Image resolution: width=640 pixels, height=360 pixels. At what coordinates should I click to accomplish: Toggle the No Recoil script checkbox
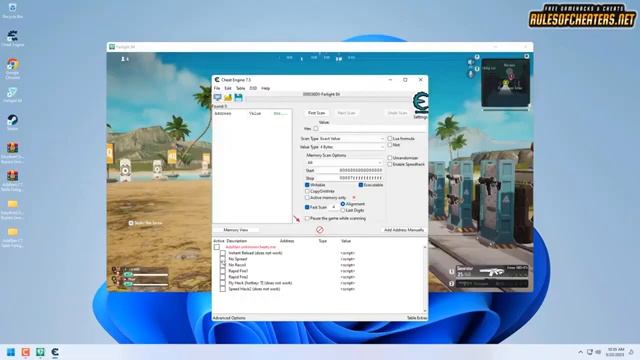point(223,265)
